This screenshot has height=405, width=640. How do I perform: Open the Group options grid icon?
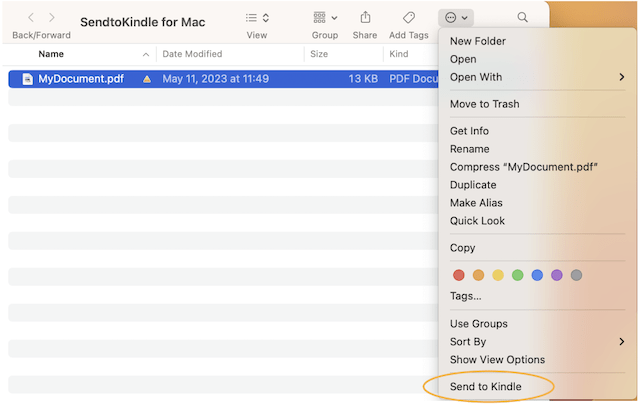pyautogui.click(x=324, y=18)
